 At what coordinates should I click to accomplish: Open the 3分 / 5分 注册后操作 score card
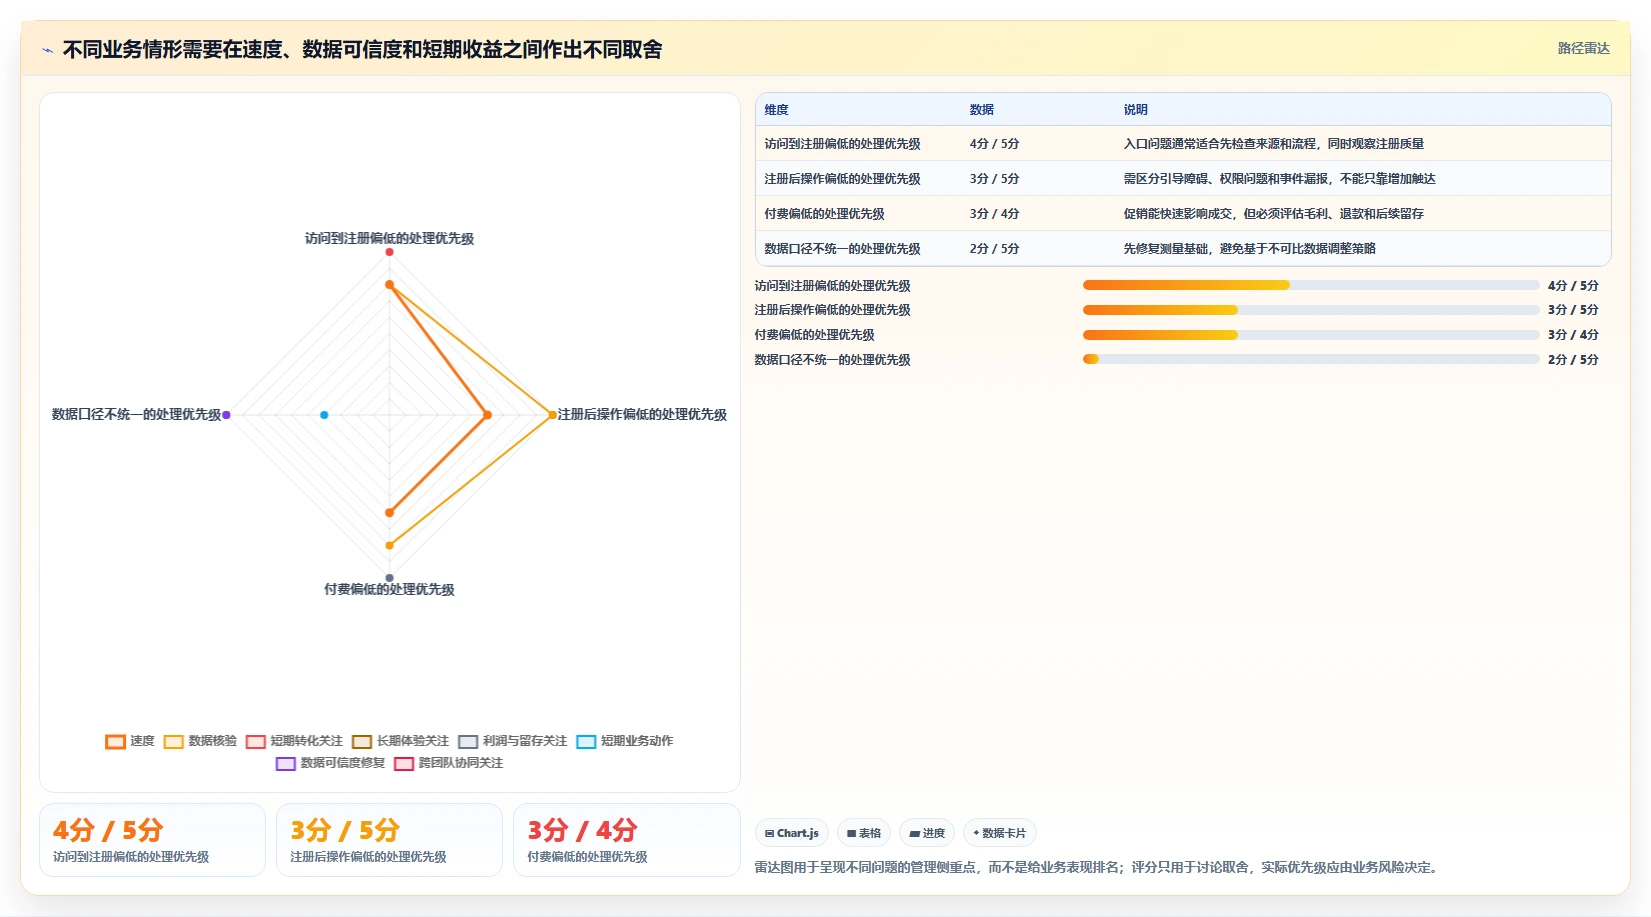tap(389, 840)
